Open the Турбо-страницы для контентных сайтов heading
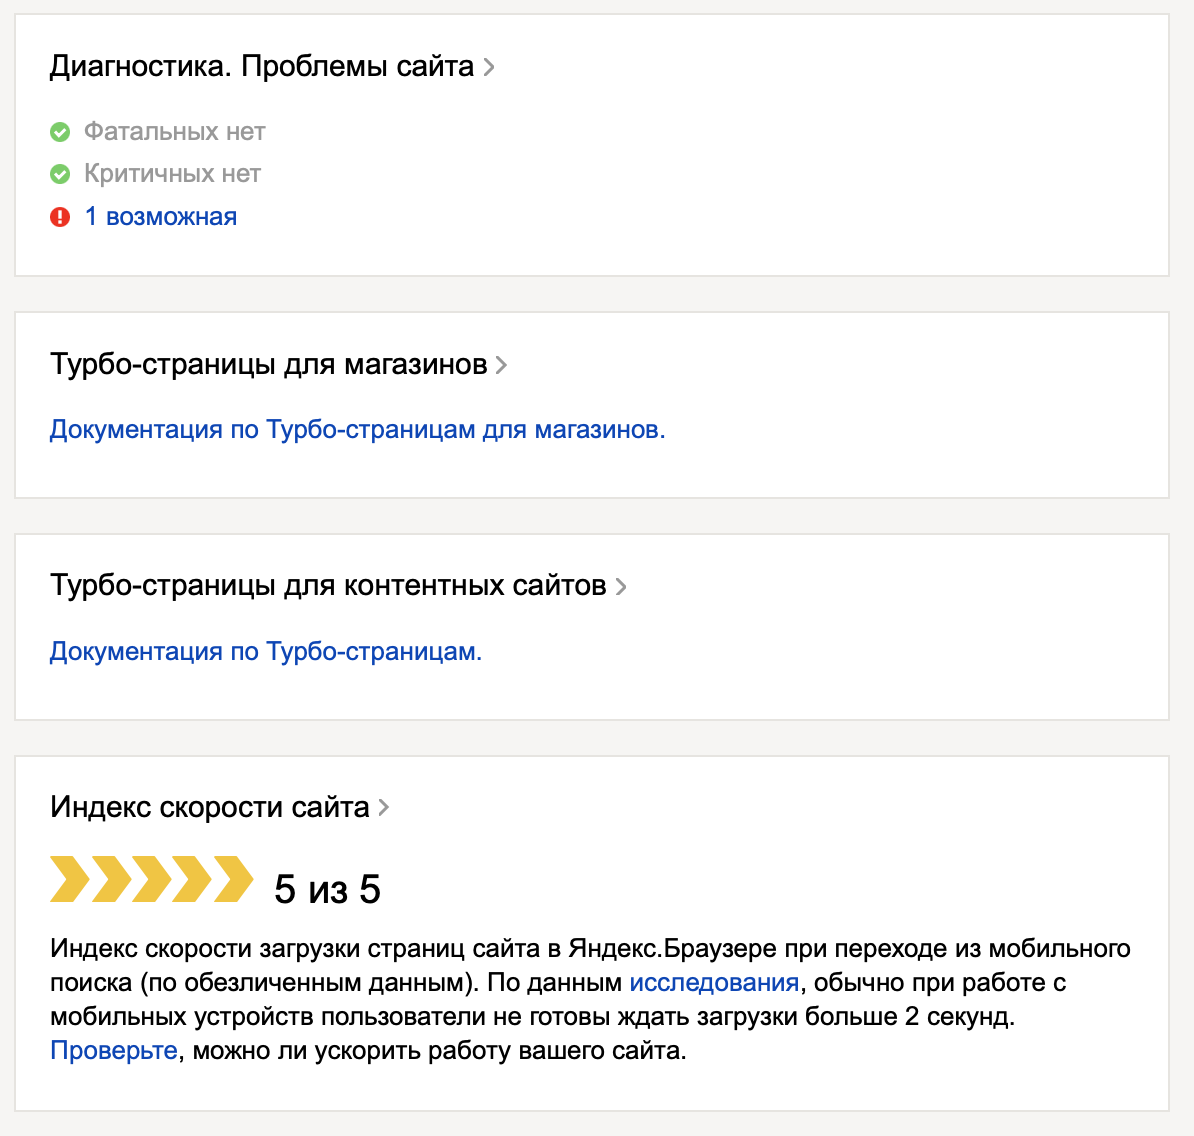This screenshot has height=1136, width=1194. click(x=328, y=586)
